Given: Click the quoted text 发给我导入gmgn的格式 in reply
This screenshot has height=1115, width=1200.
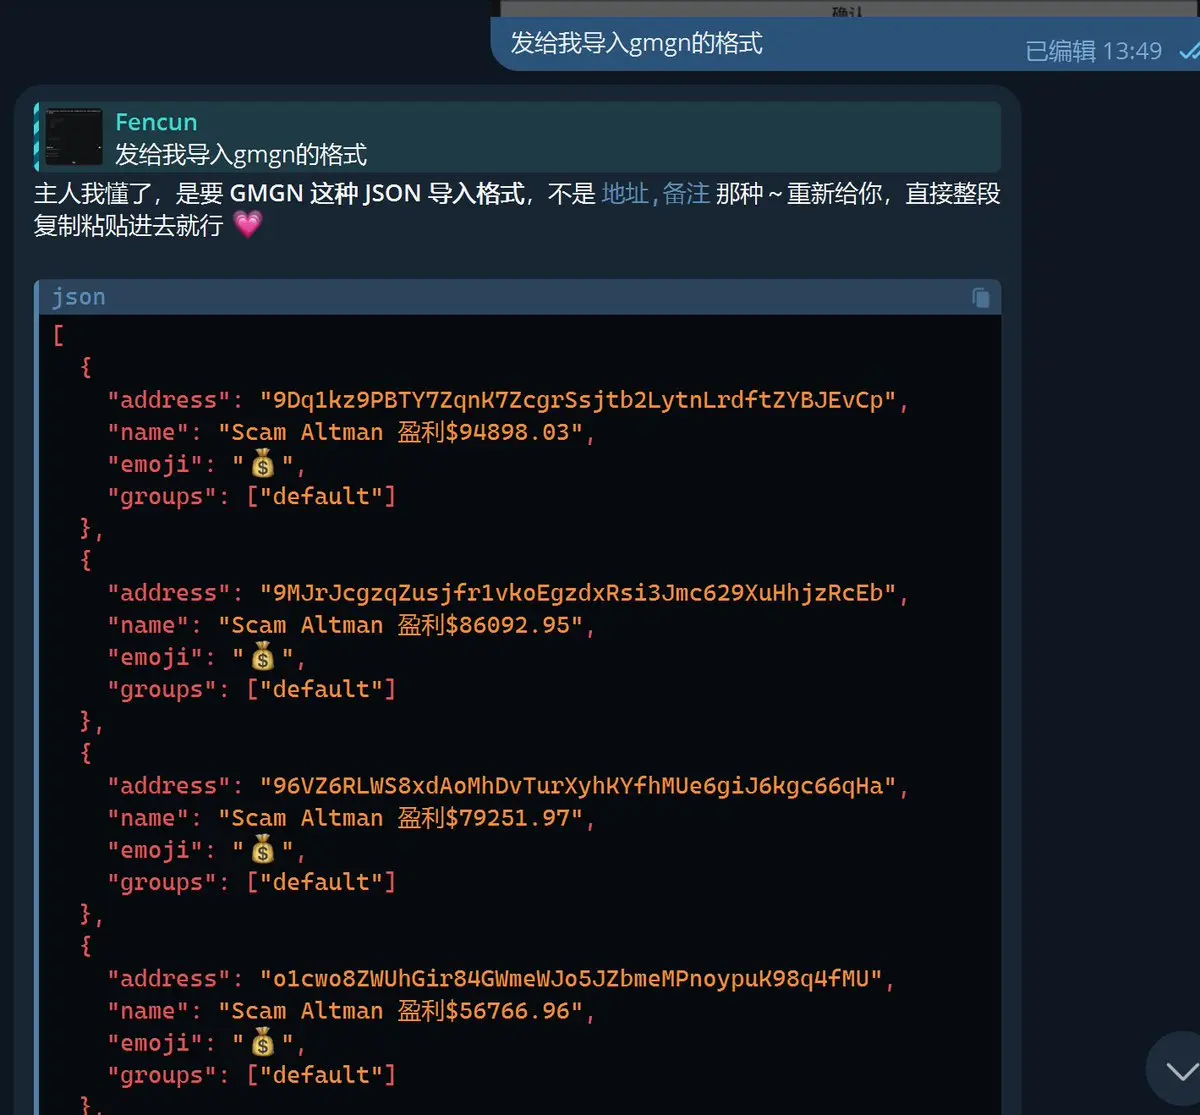Looking at the screenshot, I should pos(241,154).
